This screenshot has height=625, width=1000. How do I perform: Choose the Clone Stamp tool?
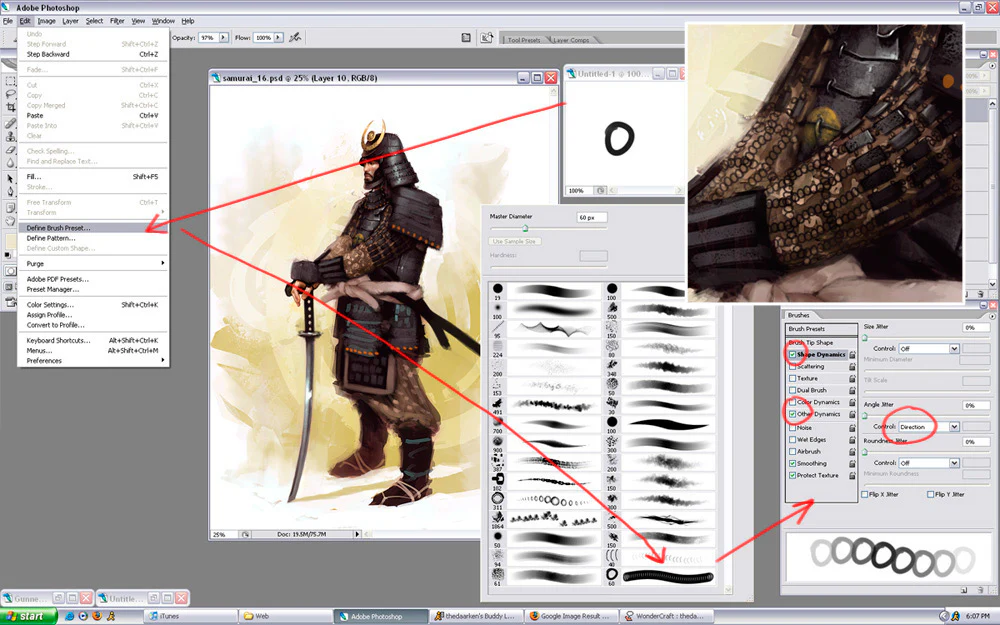[x=11, y=136]
